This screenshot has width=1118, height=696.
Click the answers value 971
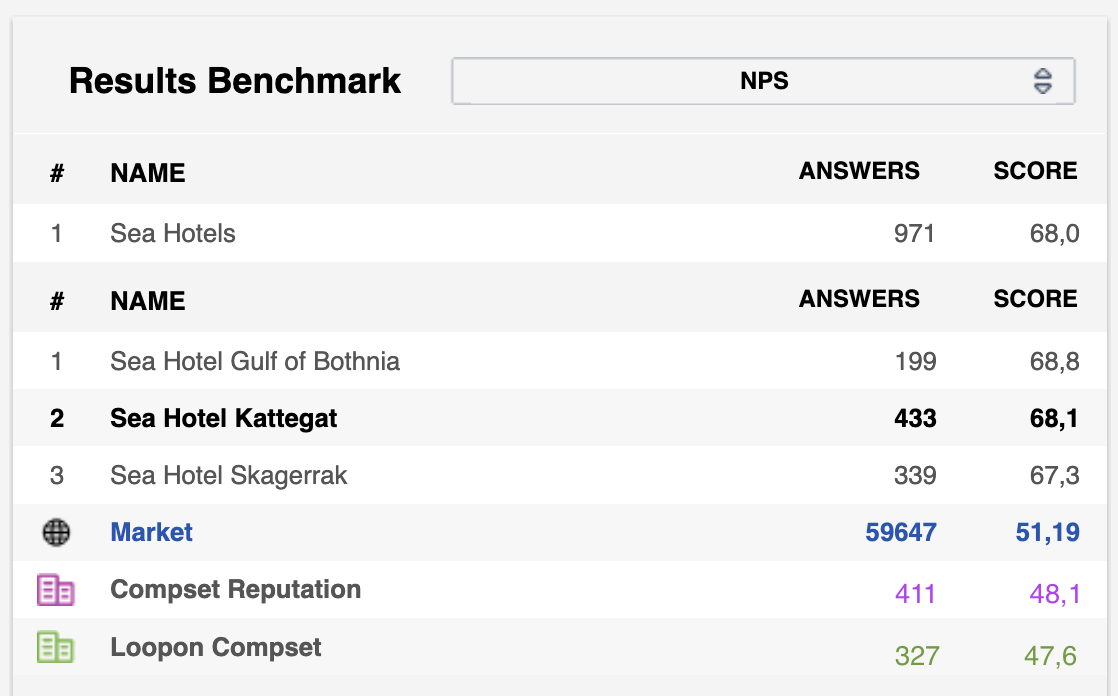point(914,233)
